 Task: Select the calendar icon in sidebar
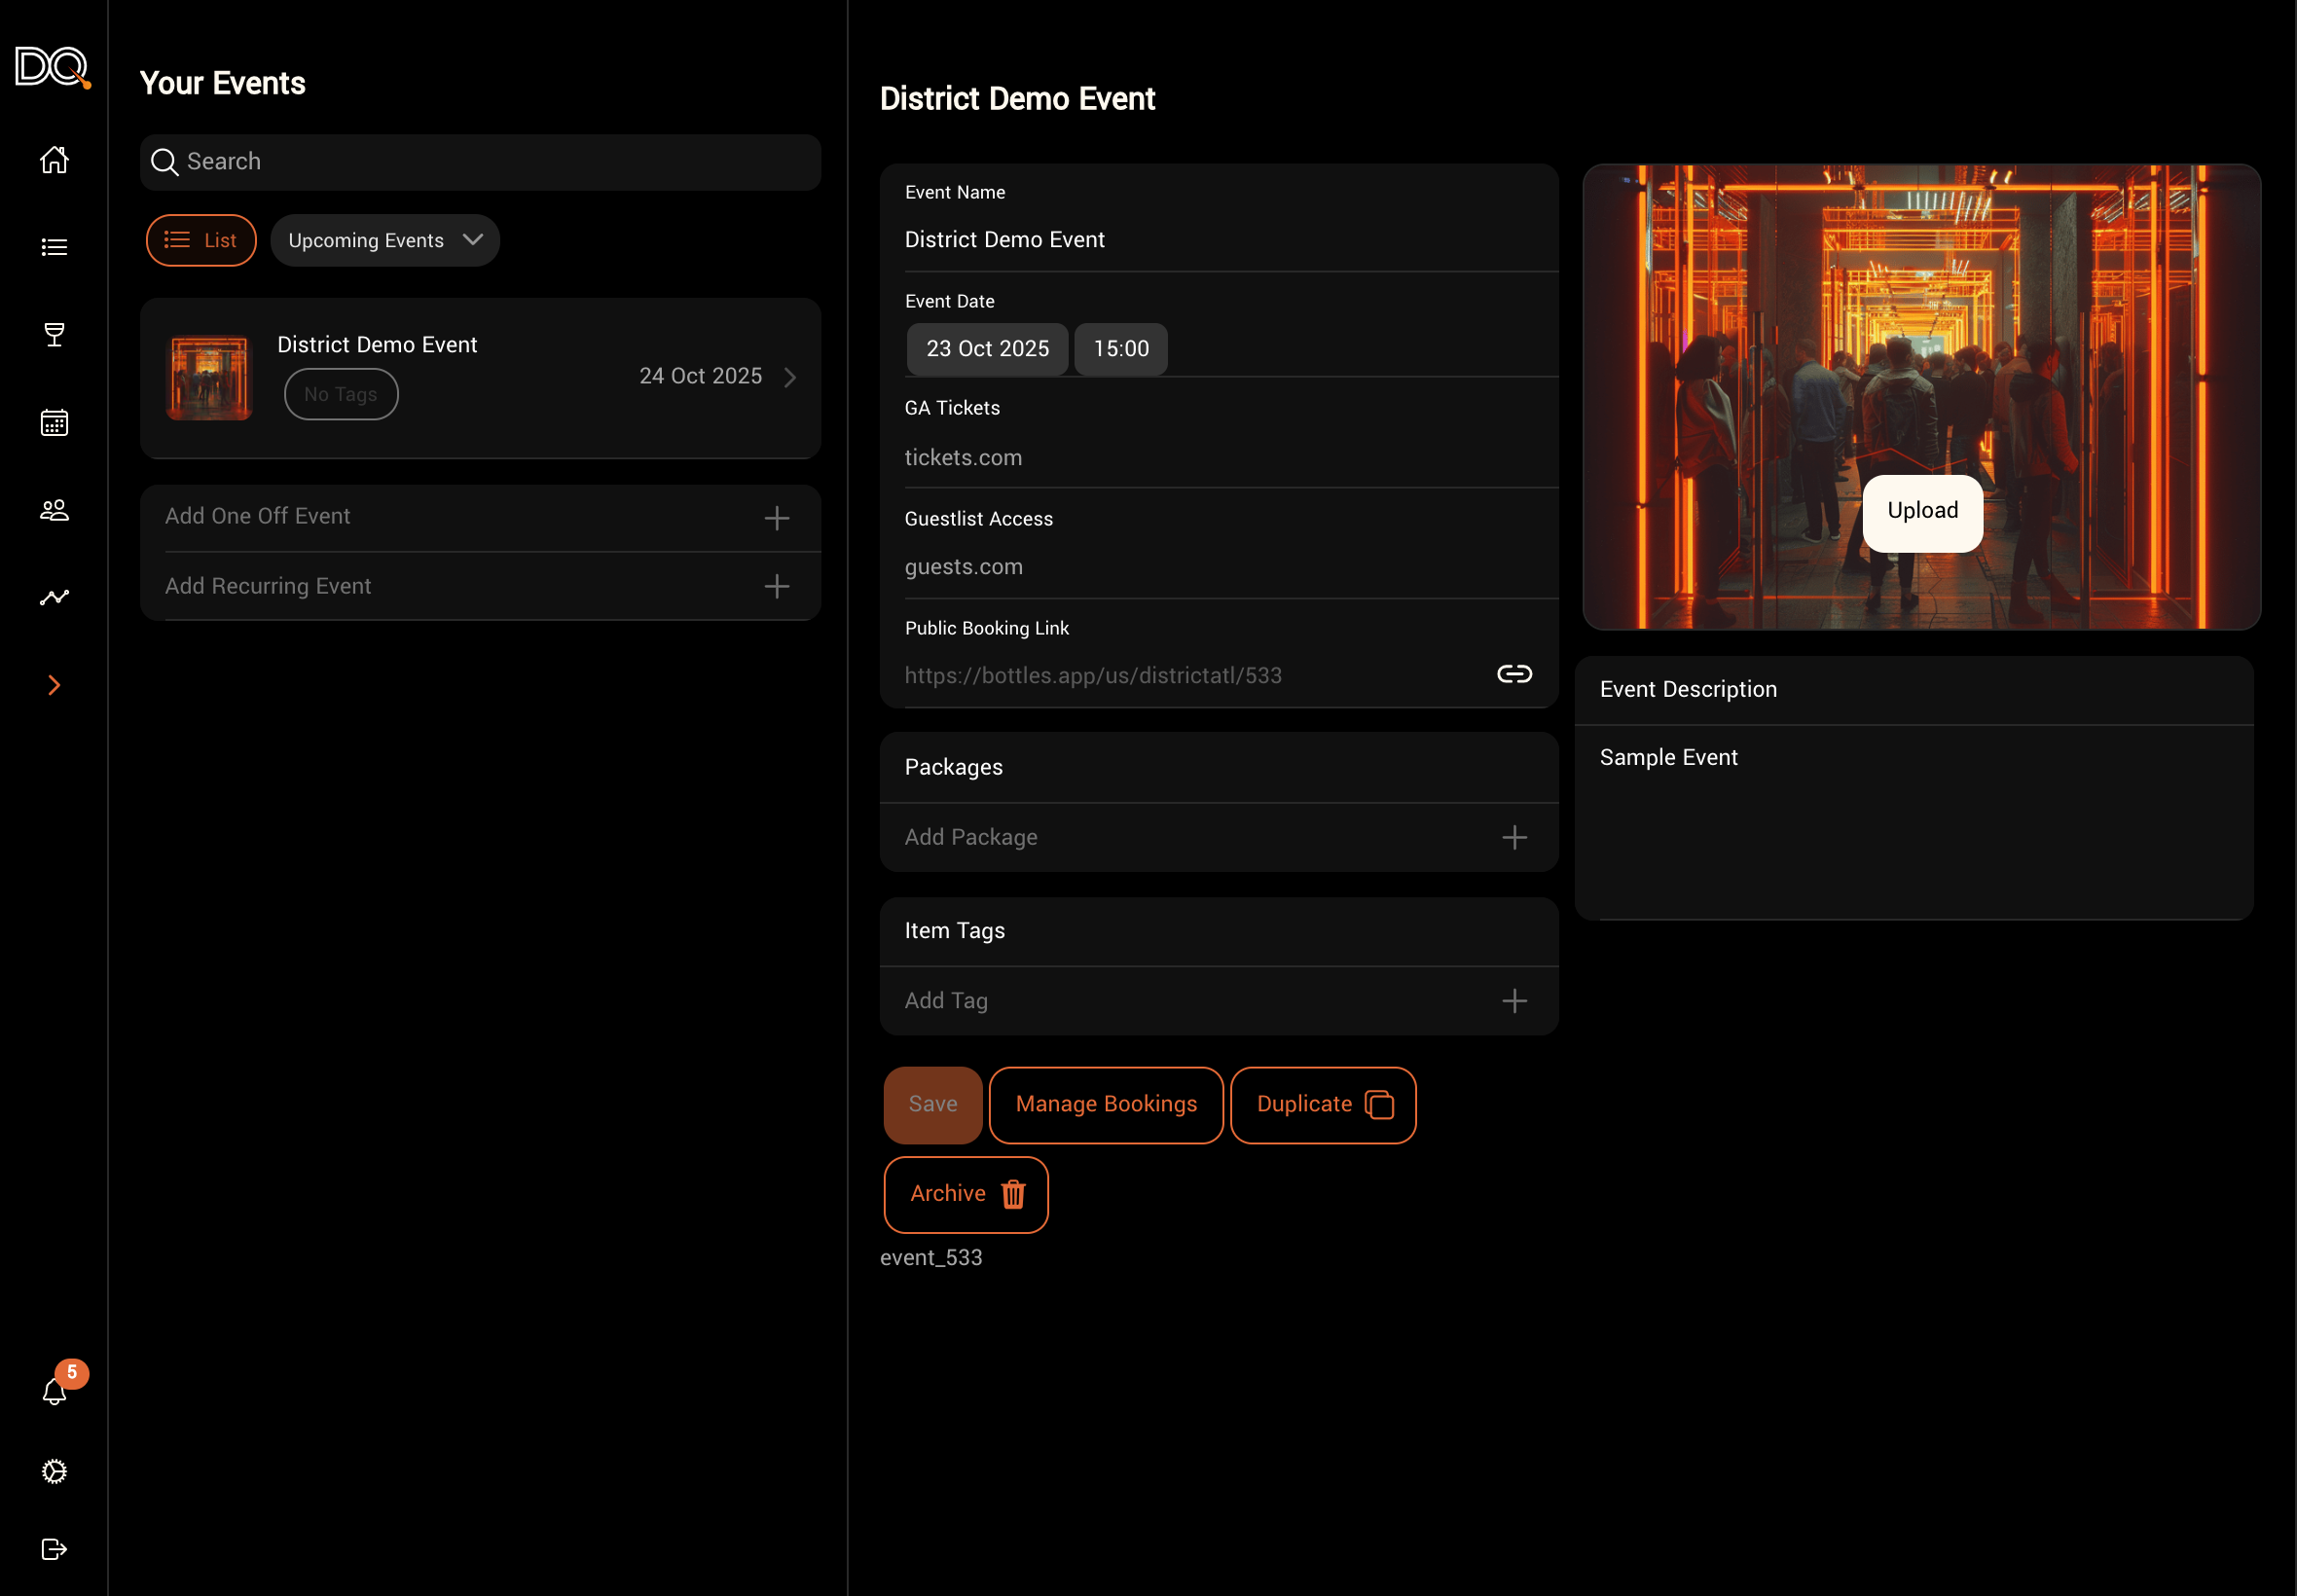tap(54, 423)
